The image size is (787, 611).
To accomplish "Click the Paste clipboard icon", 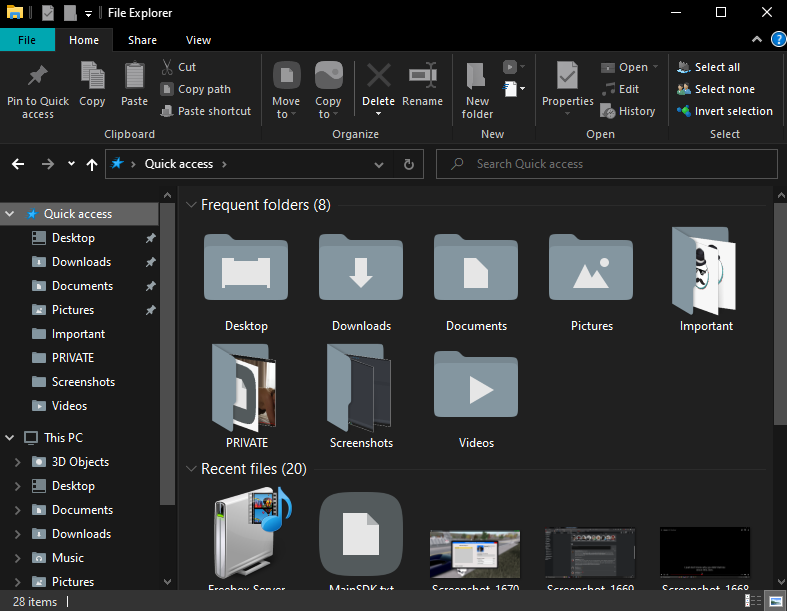I will click(135, 76).
